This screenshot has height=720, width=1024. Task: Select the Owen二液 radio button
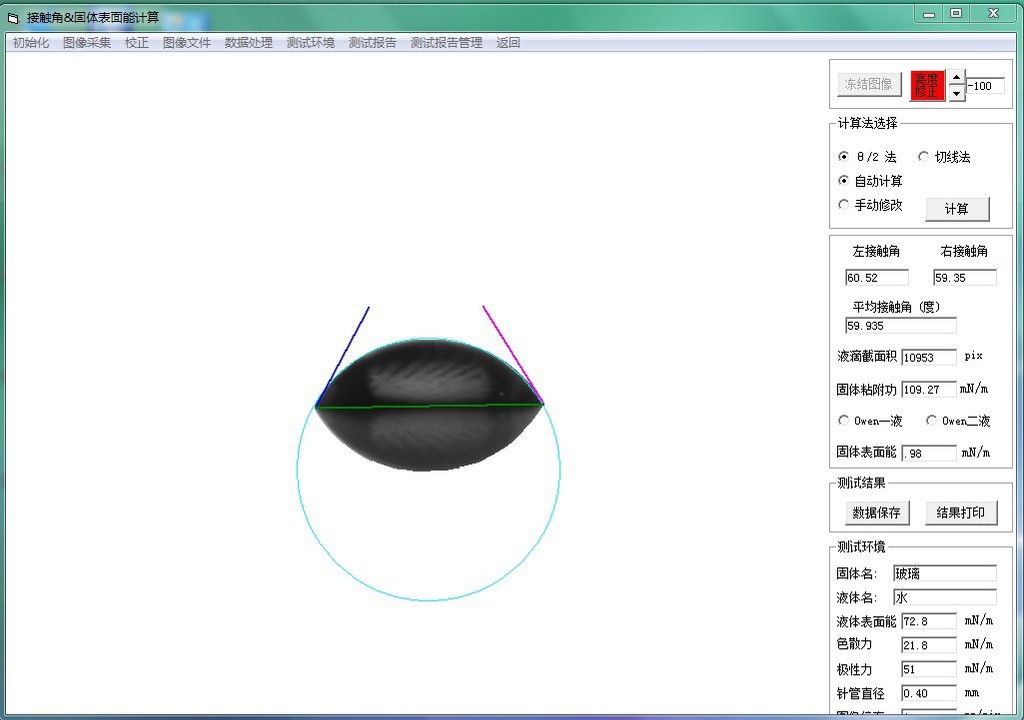coord(932,421)
